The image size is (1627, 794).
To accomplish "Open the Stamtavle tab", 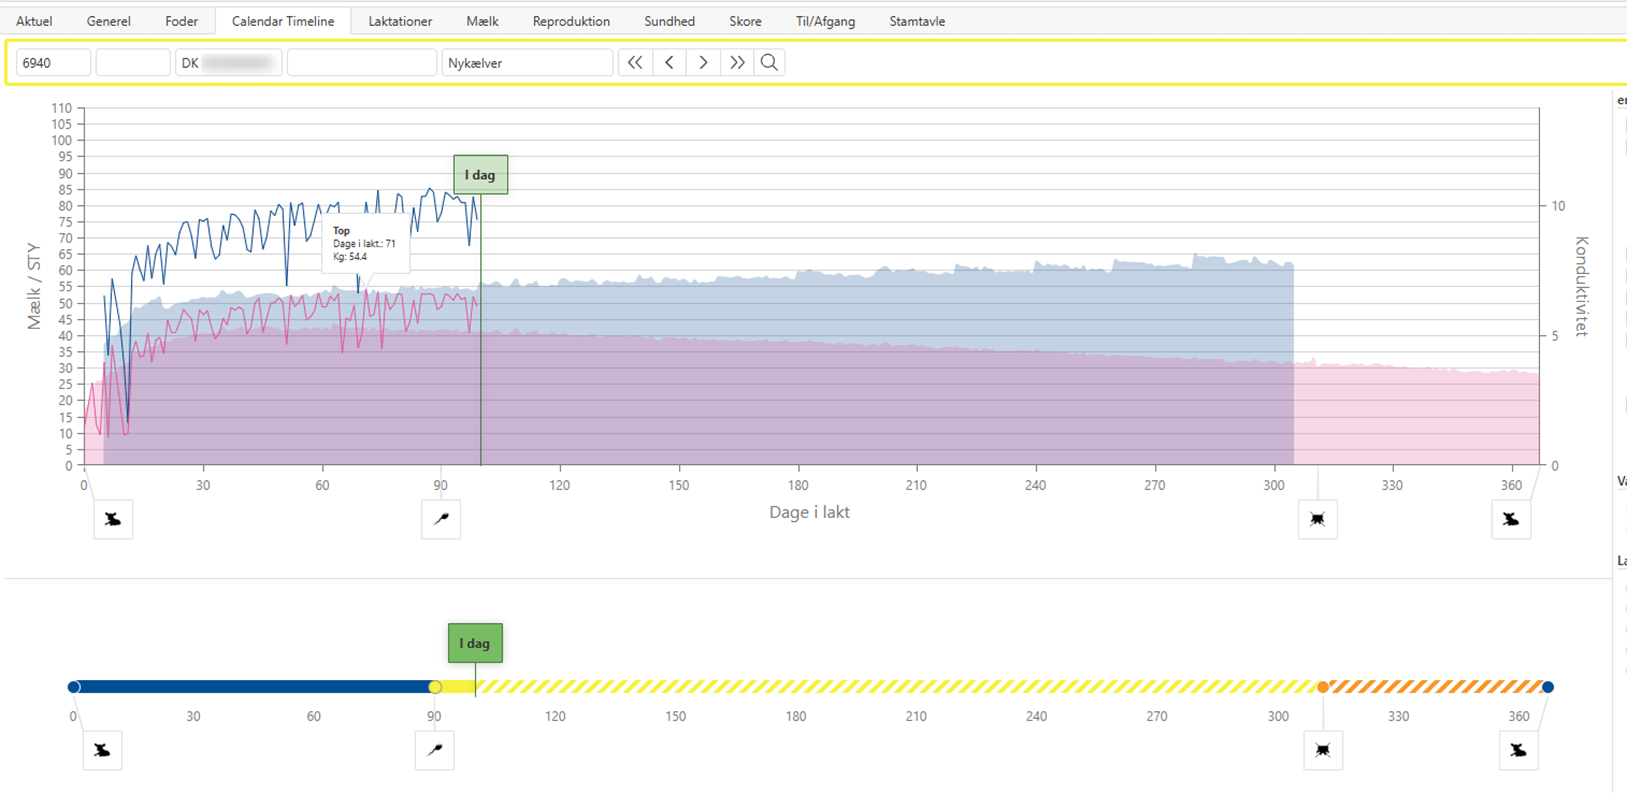I will pos(917,21).
